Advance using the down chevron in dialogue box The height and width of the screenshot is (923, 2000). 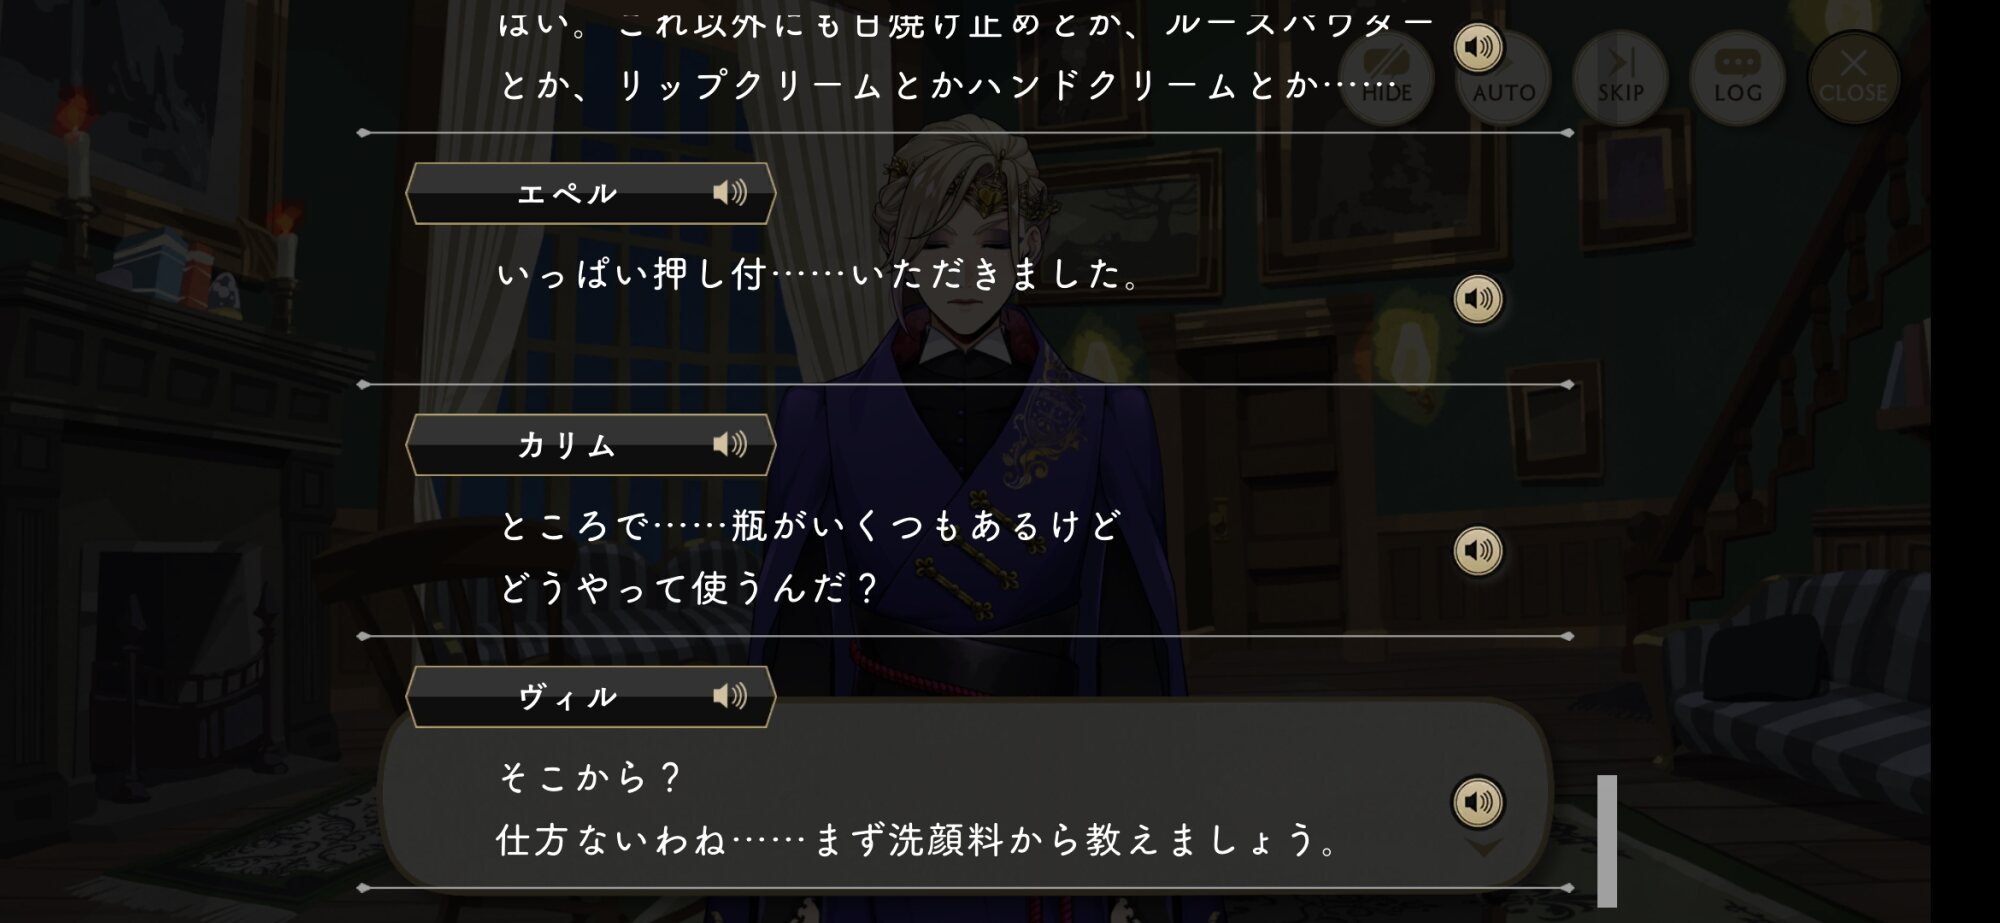click(x=1482, y=848)
